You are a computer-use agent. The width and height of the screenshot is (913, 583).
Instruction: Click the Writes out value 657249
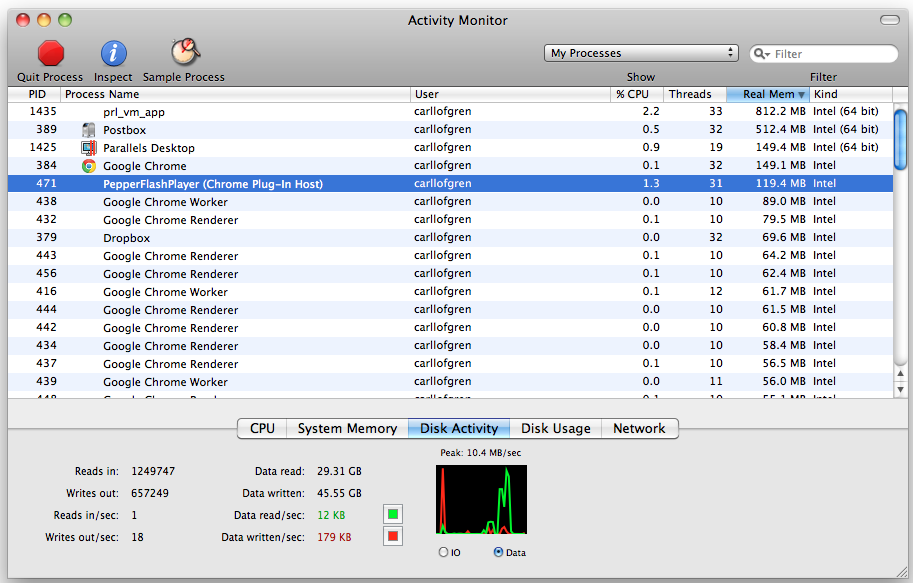(x=150, y=493)
